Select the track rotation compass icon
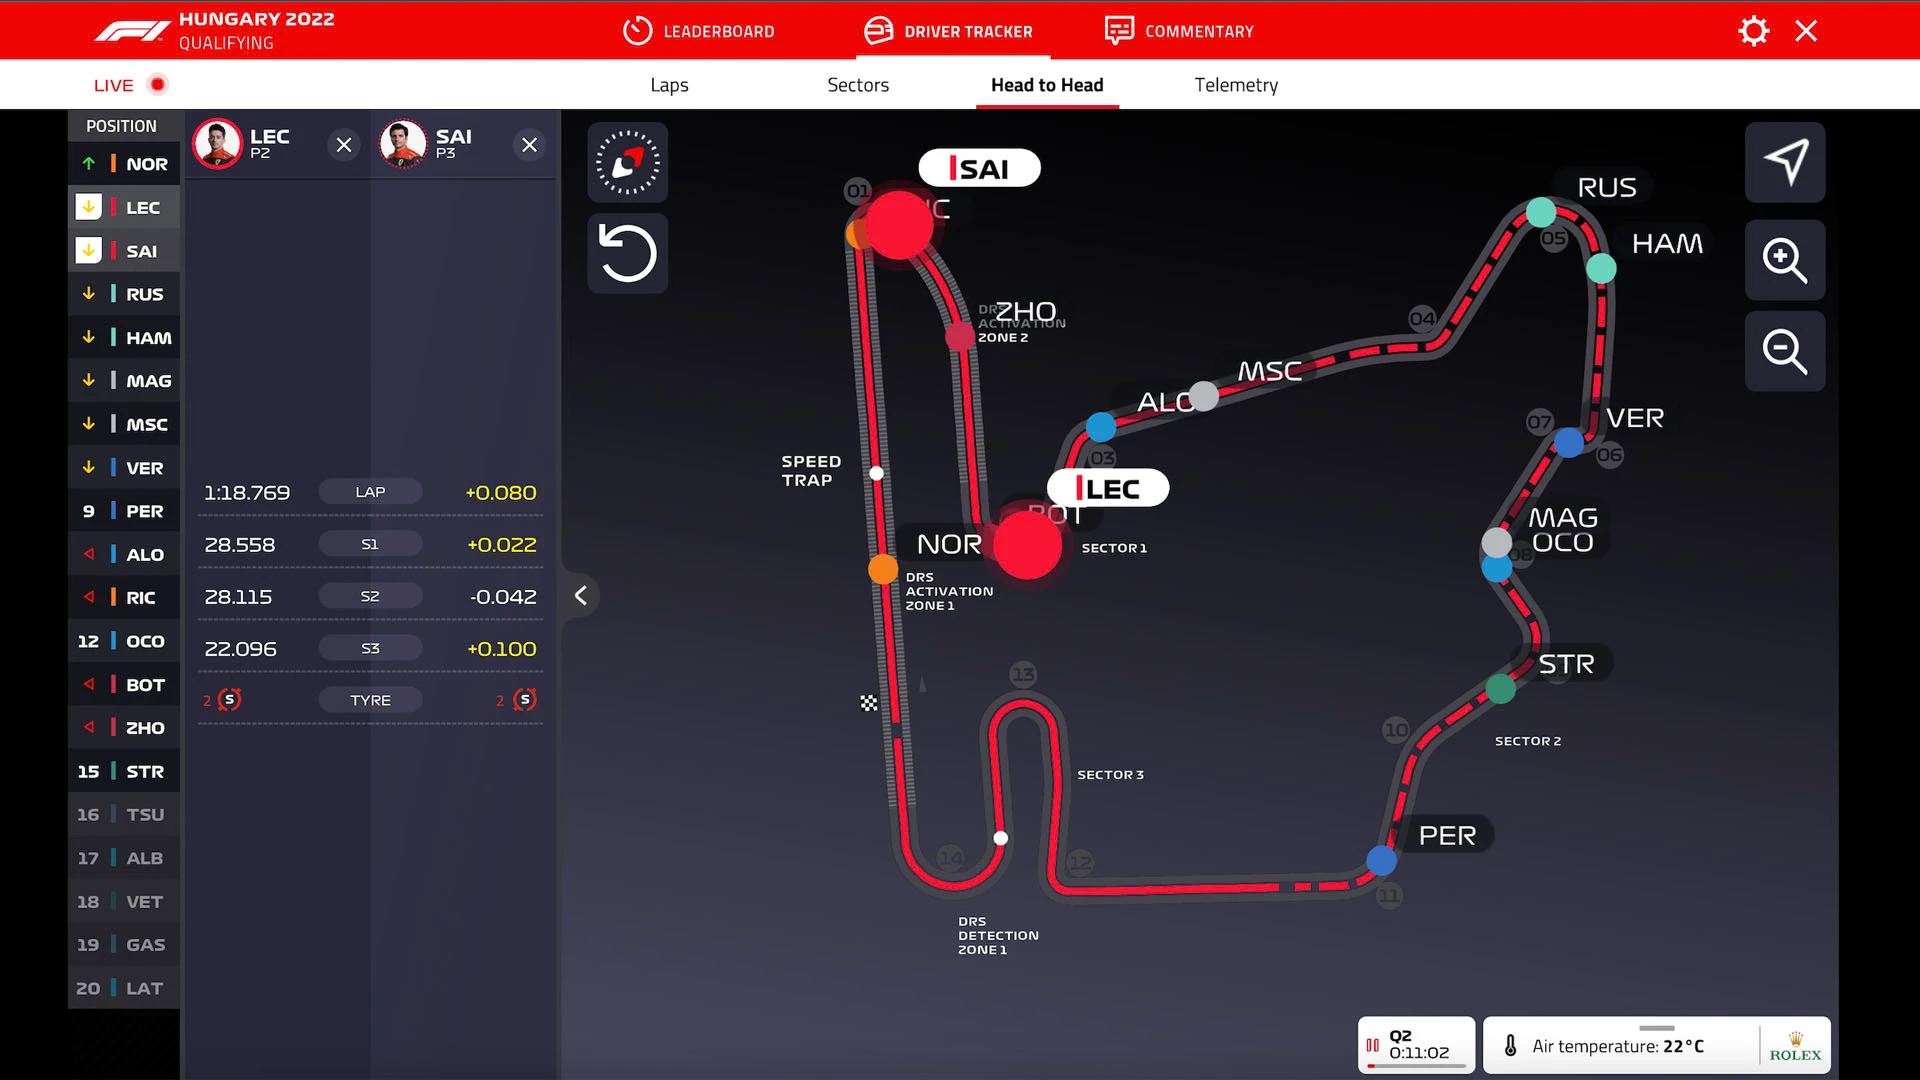 pyautogui.click(x=627, y=162)
